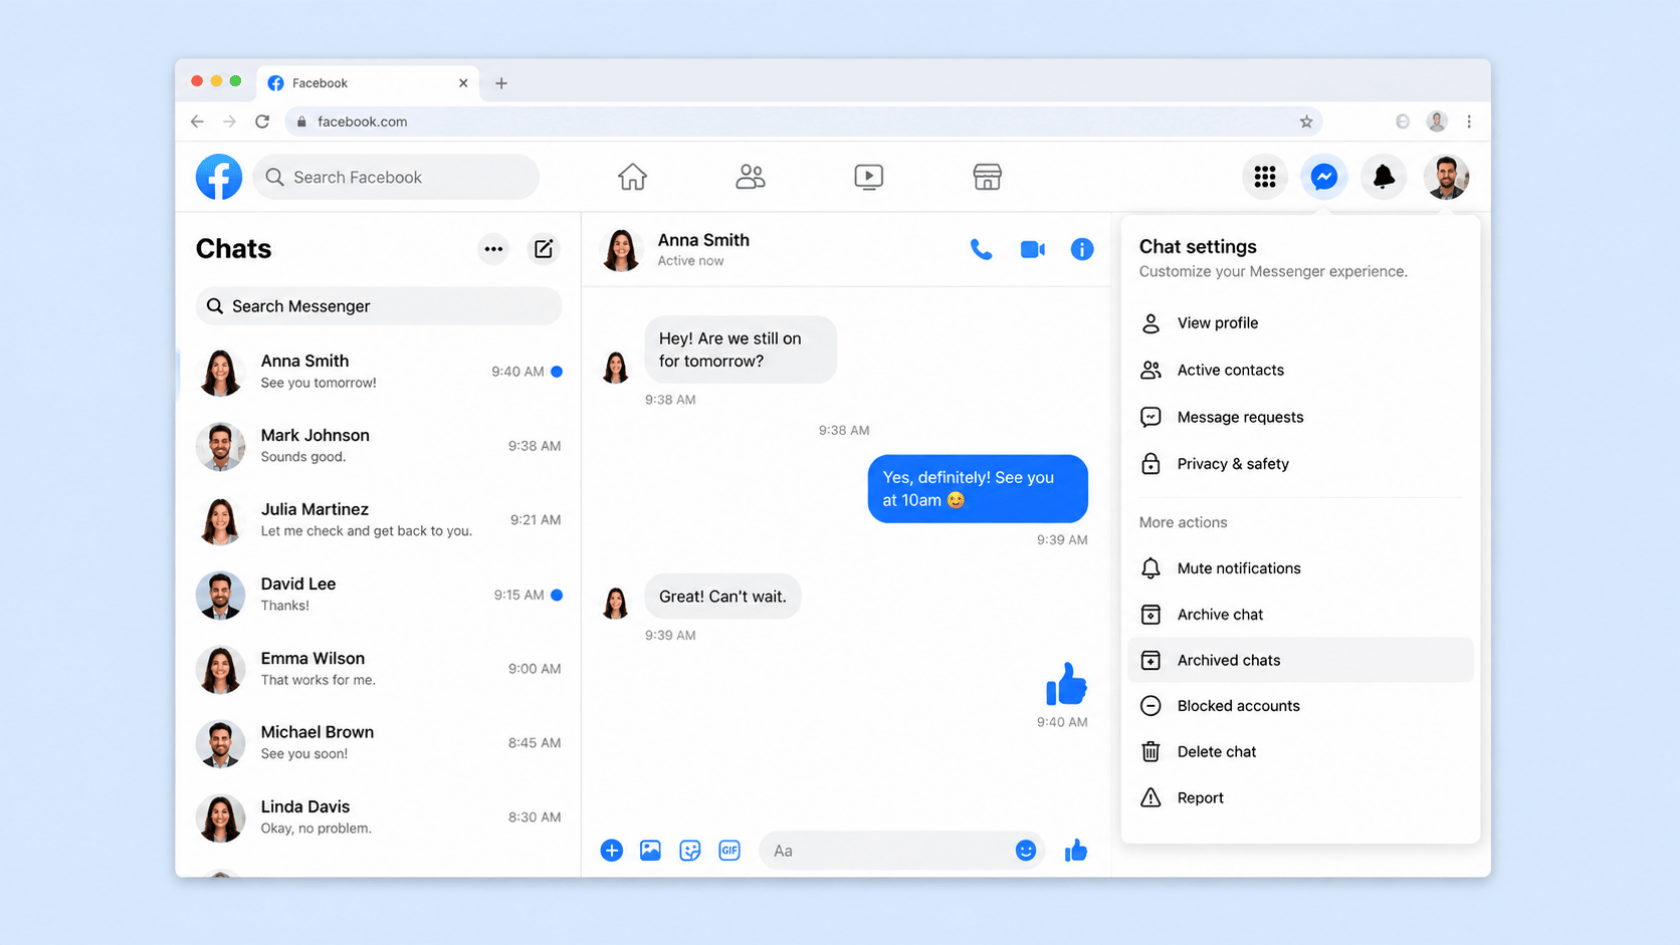Choose Delete chat option
The width and height of the screenshot is (1680, 945).
1300,752
